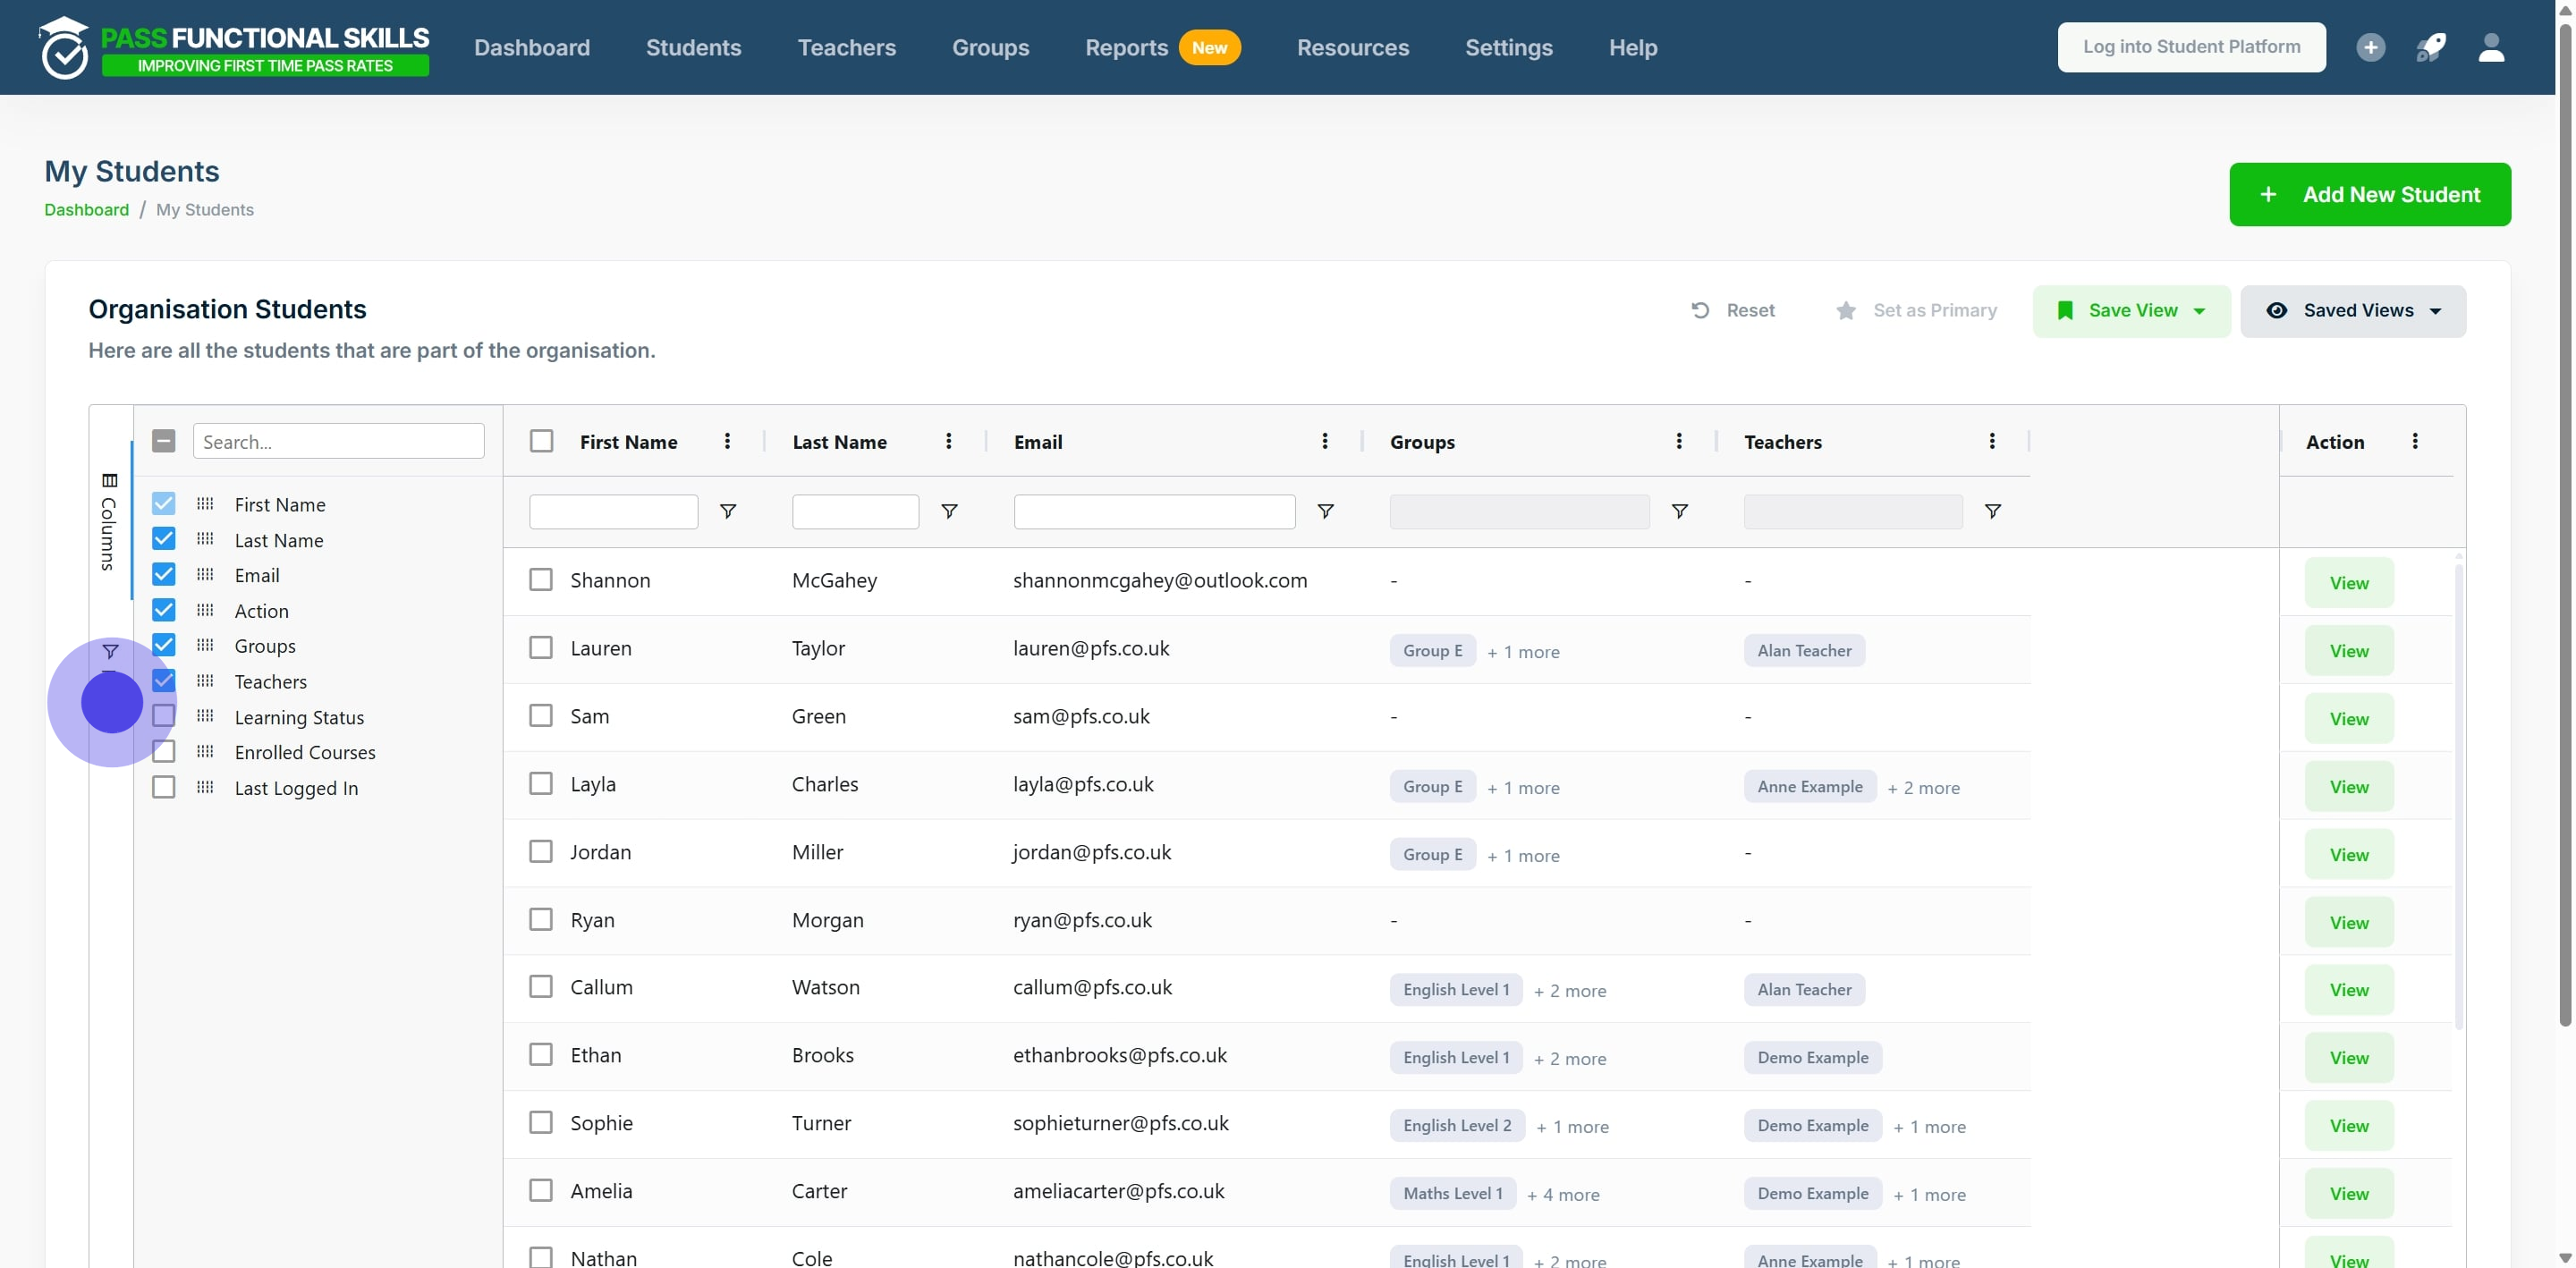Expand '+ 2 more' teachers for Layla
2576x1268 pixels.
coord(1923,787)
